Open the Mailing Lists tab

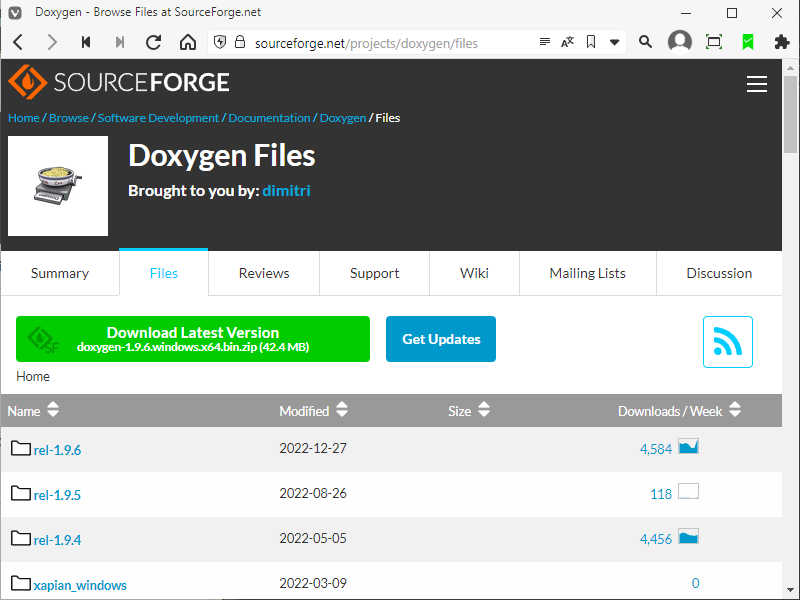[588, 273]
